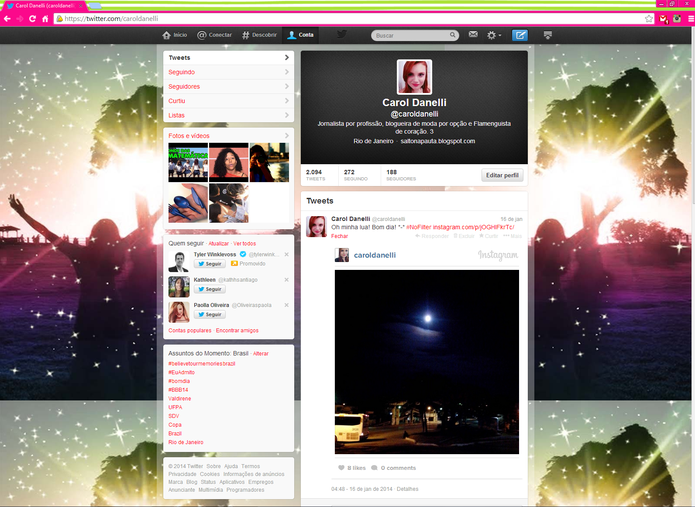The image size is (695, 507).
Task: Open the Matemática video thumbnail
Action: click(x=188, y=162)
